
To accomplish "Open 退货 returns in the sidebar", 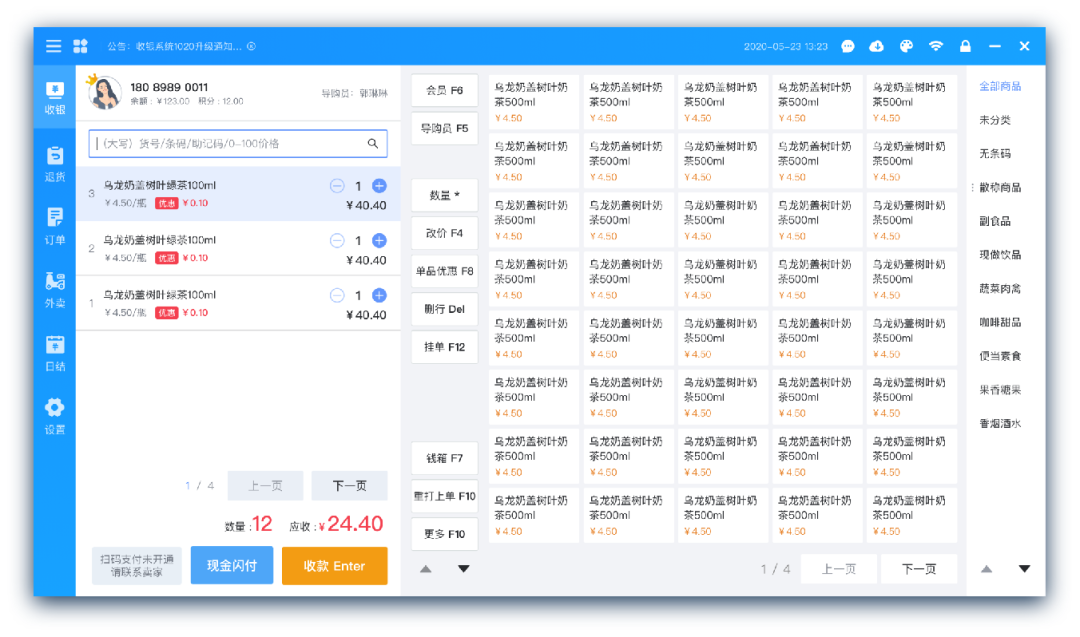I will pos(55,164).
